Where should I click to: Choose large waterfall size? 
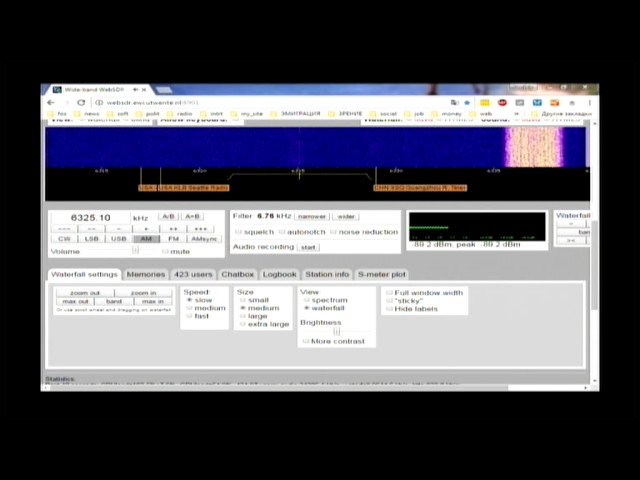(242, 316)
